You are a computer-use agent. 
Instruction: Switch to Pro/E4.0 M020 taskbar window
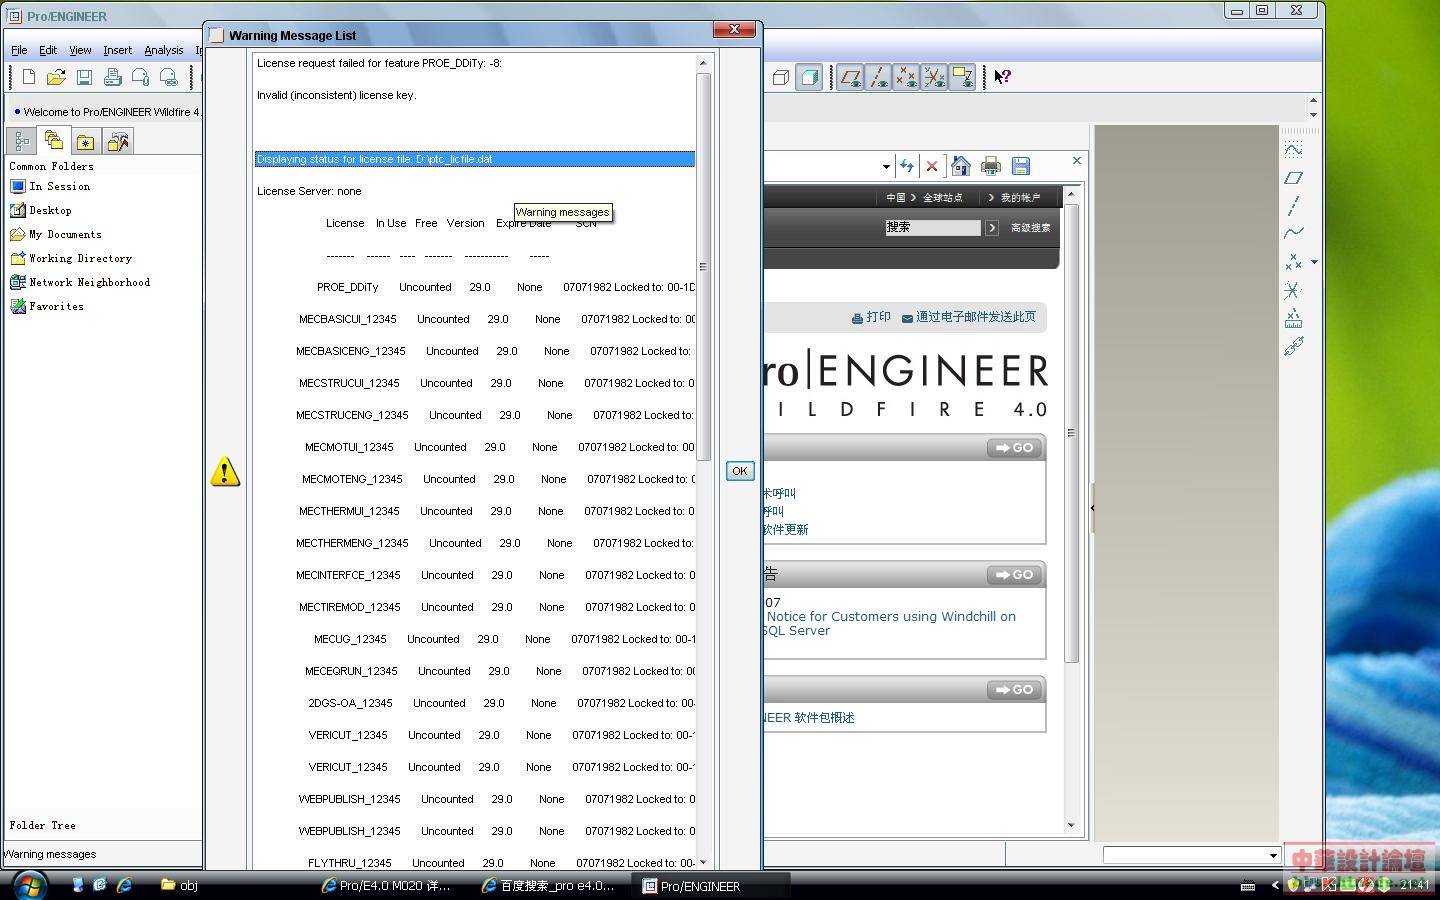coord(387,886)
